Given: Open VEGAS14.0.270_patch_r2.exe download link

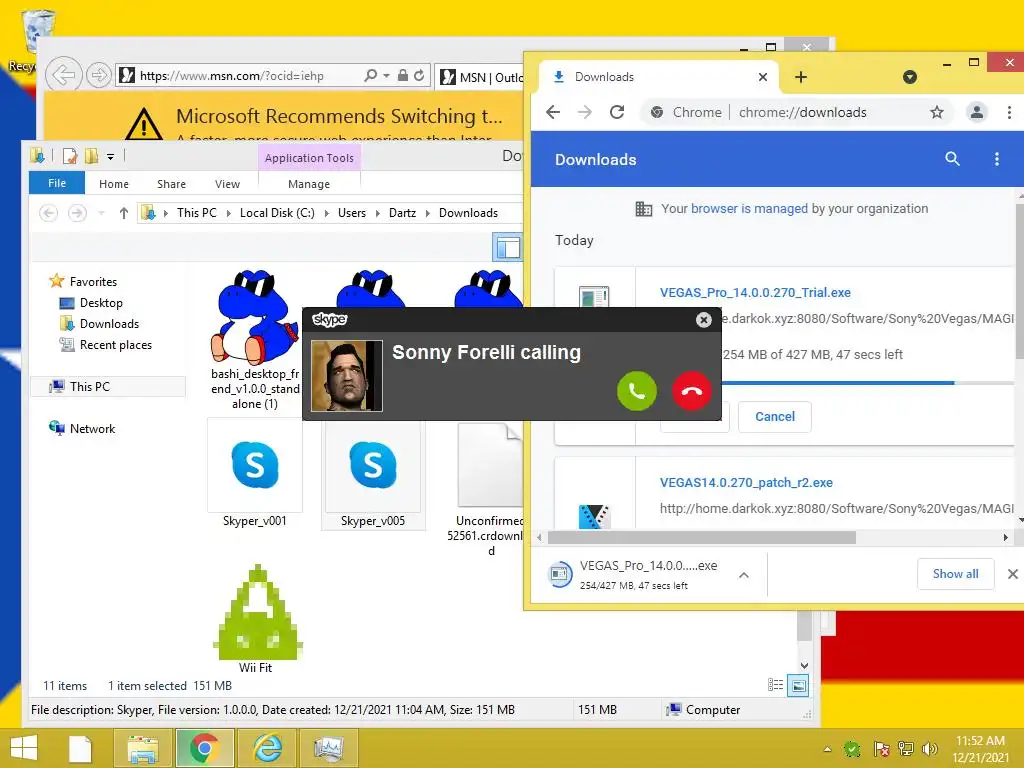Looking at the screenshot, I should point(746,483).
